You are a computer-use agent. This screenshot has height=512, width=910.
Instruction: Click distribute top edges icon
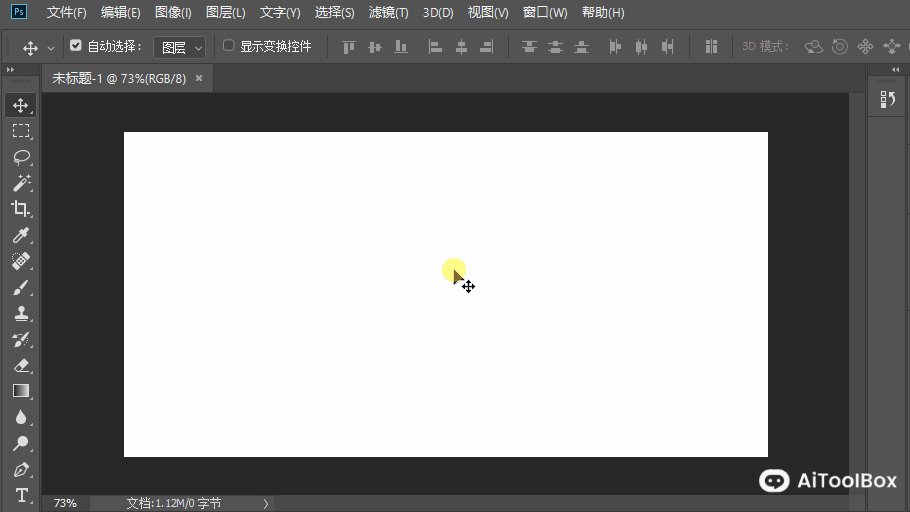529,47
